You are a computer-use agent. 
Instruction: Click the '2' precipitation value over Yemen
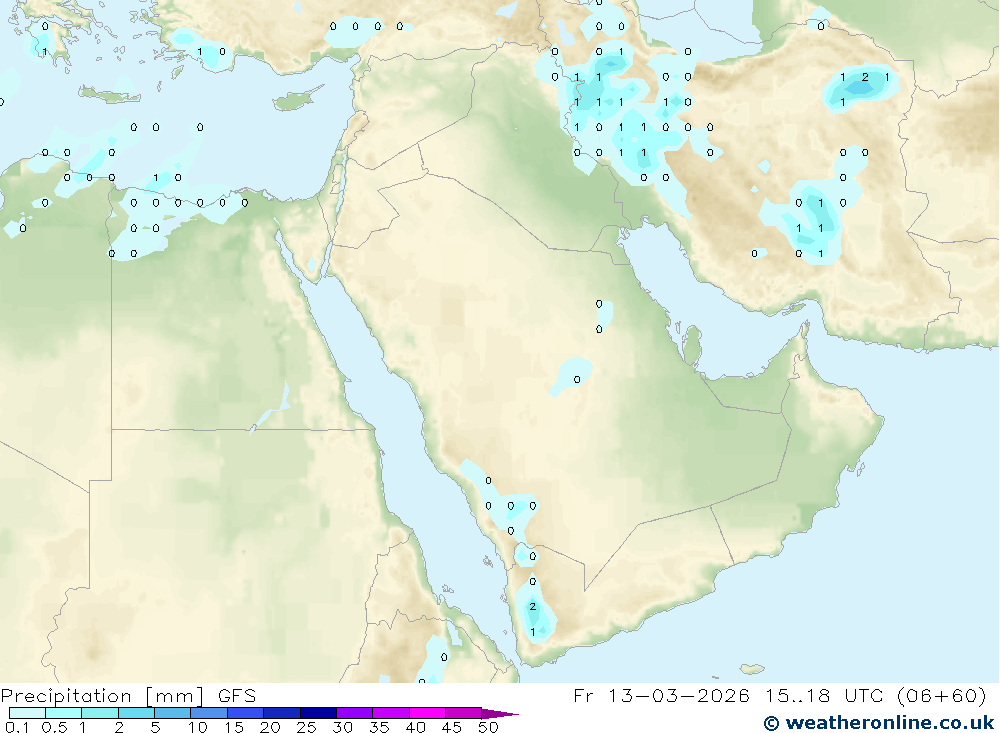click(533, 607)
